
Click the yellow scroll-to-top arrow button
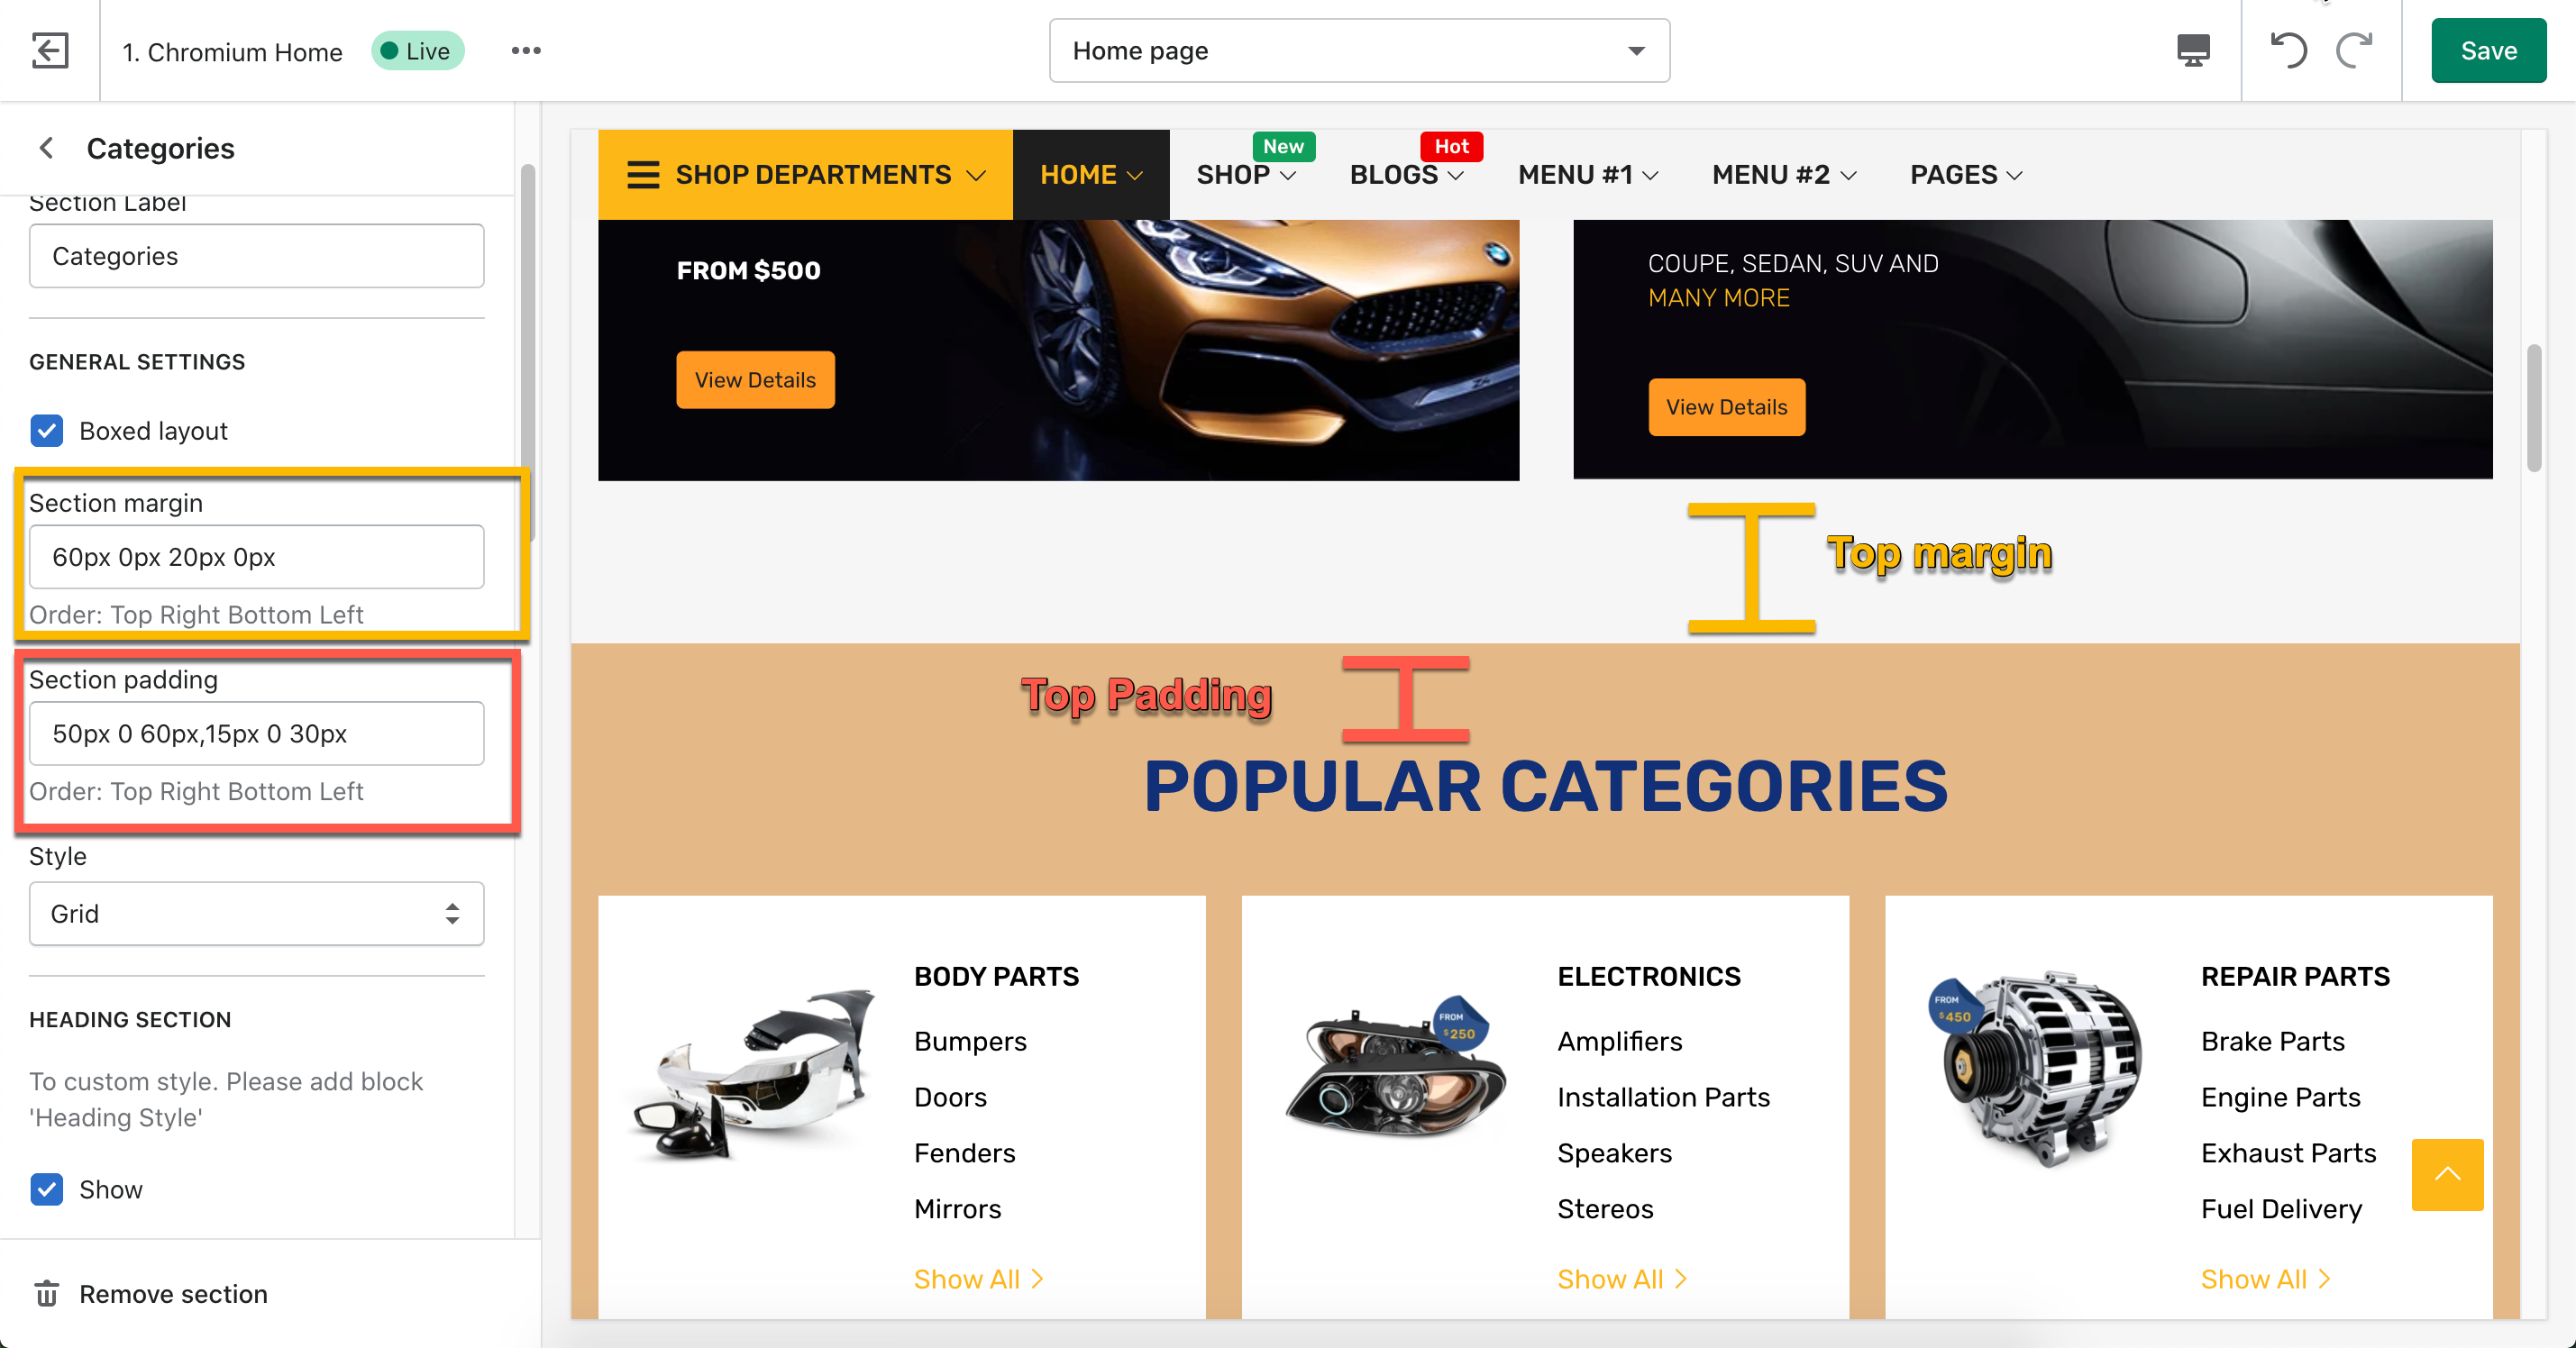2447,1174
